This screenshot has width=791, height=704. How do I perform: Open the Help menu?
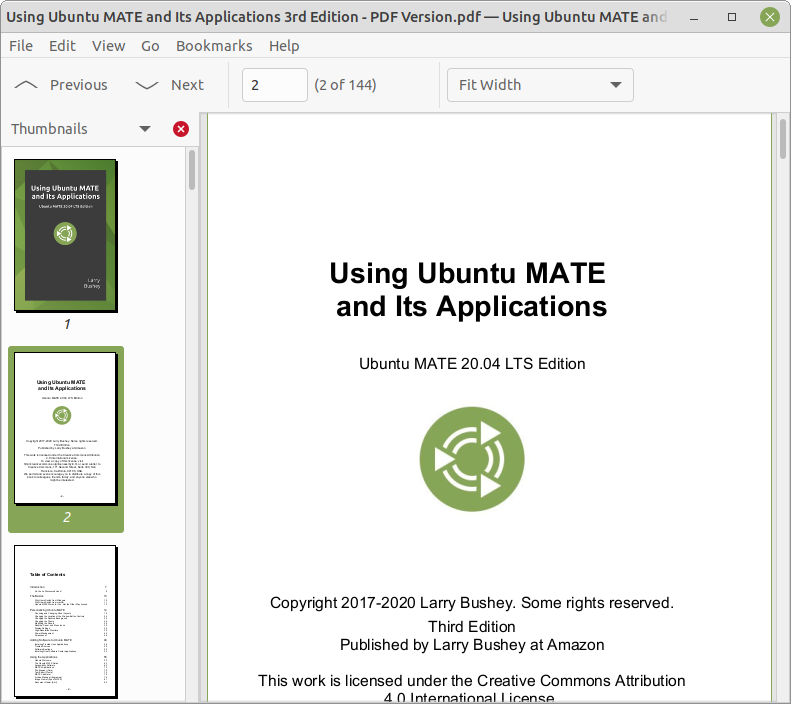coord(284,46)
